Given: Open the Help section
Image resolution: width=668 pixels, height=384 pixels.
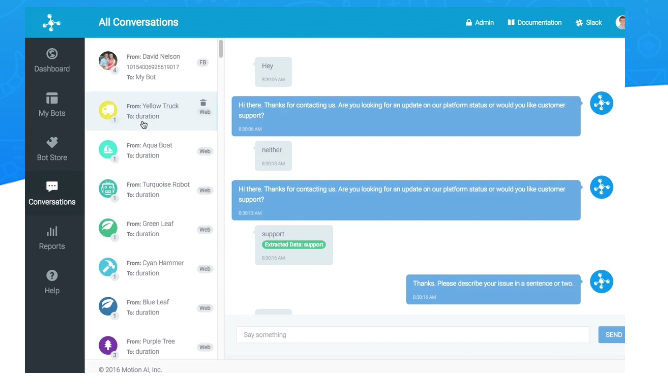Looking at the screenshot, I should pyautogui.click(x=52, y=282).
